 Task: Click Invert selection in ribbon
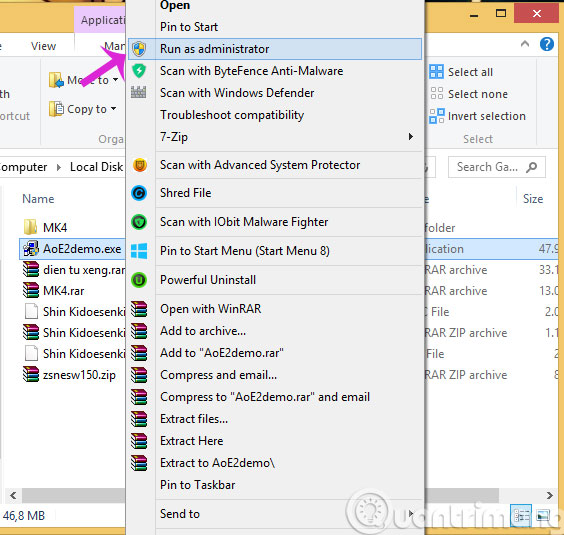pyautogui.click(x=478, y=116)
